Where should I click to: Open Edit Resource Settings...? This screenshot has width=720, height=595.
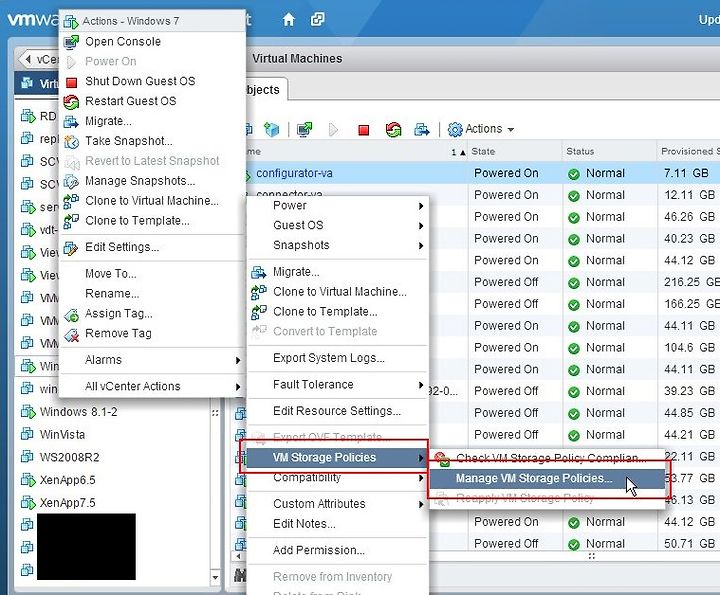coord(337,411)
